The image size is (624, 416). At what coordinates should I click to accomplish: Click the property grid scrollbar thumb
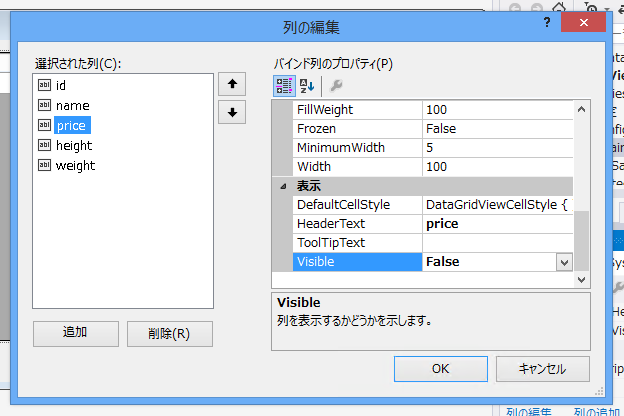tap(581, 240)
